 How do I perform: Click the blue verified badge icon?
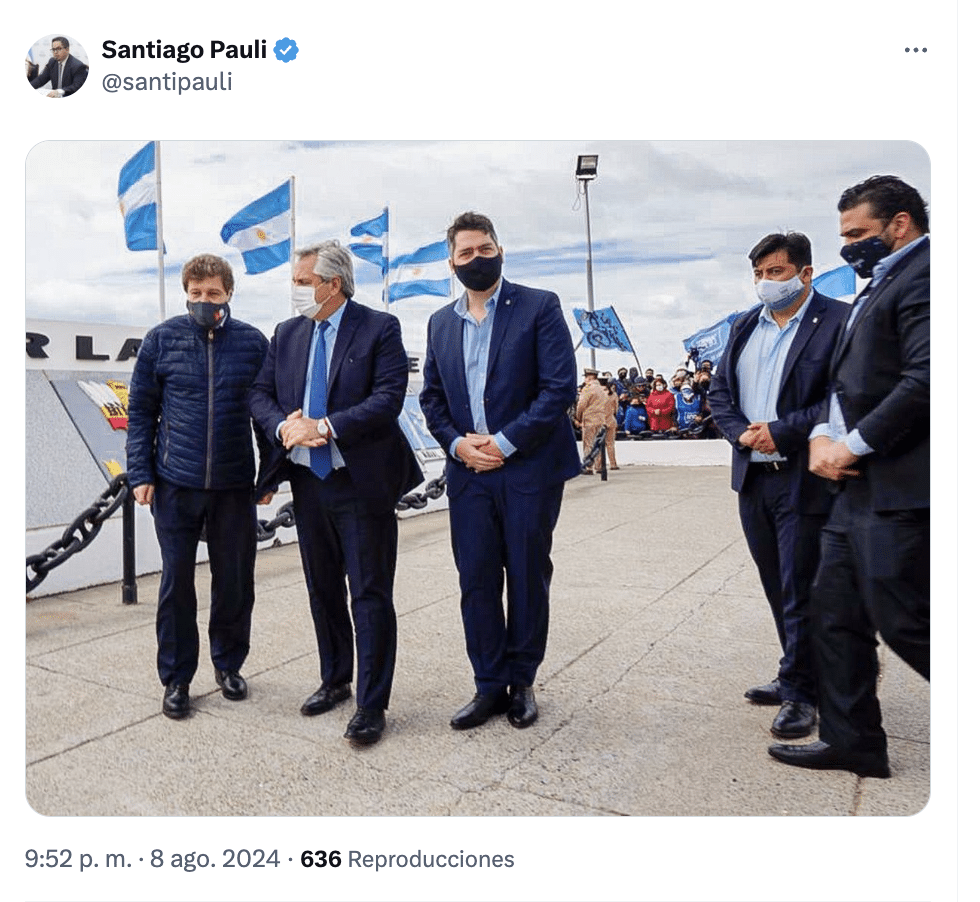[286, 50]
